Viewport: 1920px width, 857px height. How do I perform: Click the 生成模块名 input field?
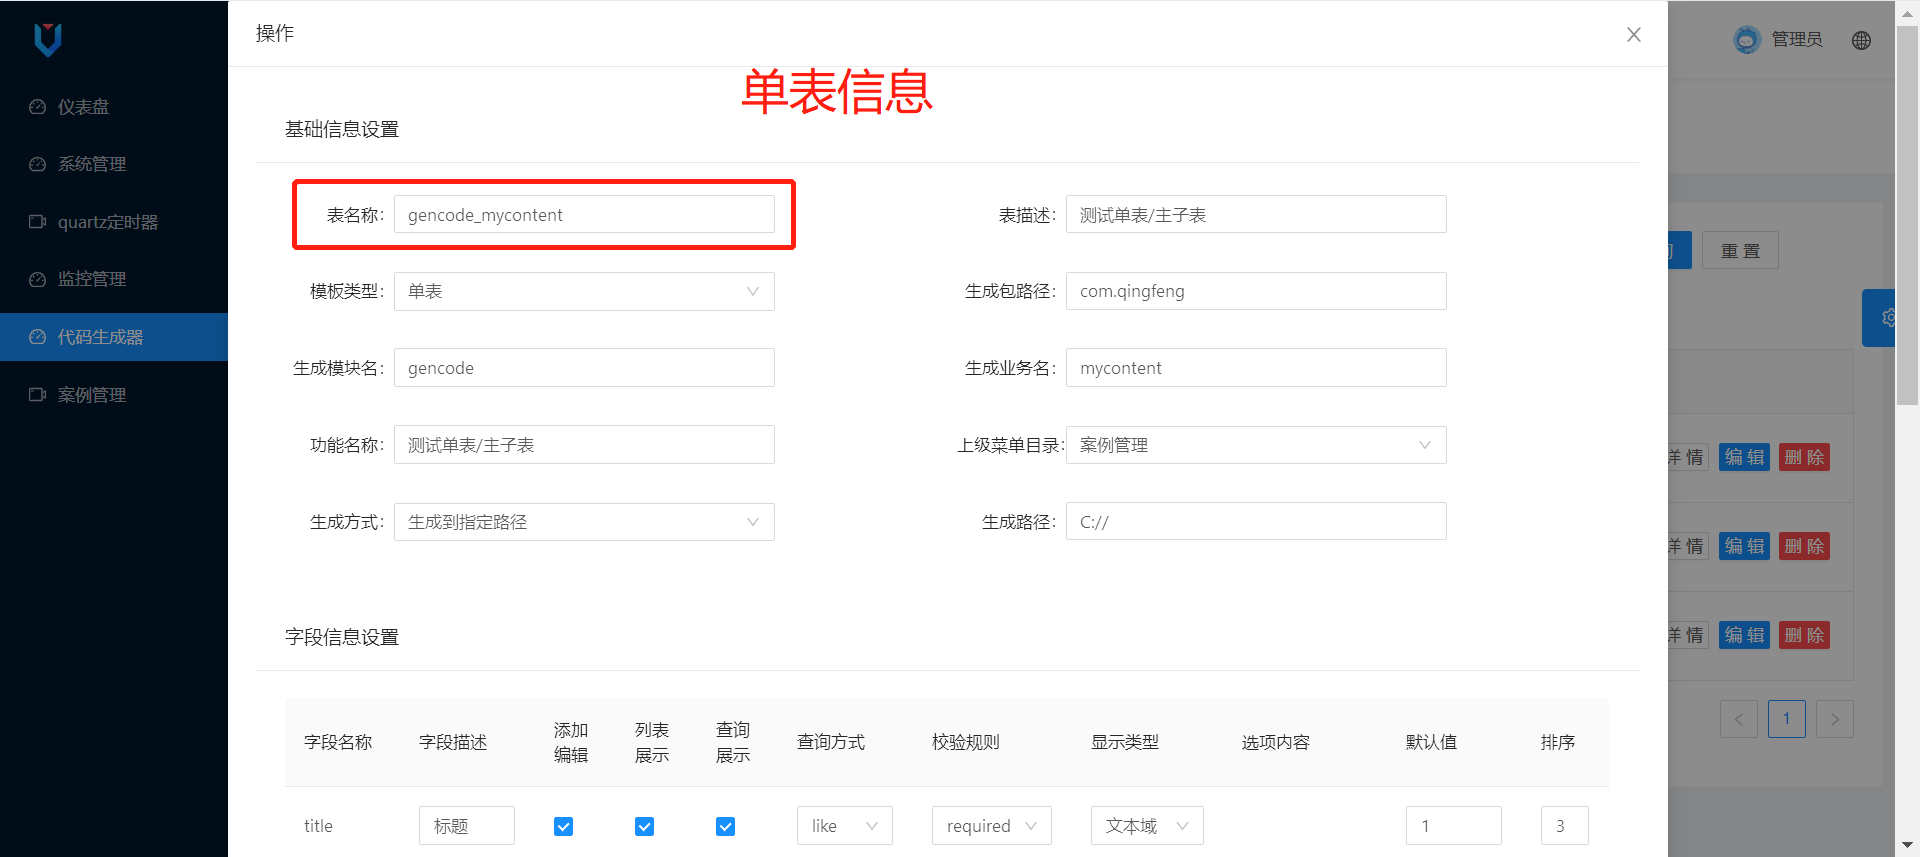tap(584, 368)
